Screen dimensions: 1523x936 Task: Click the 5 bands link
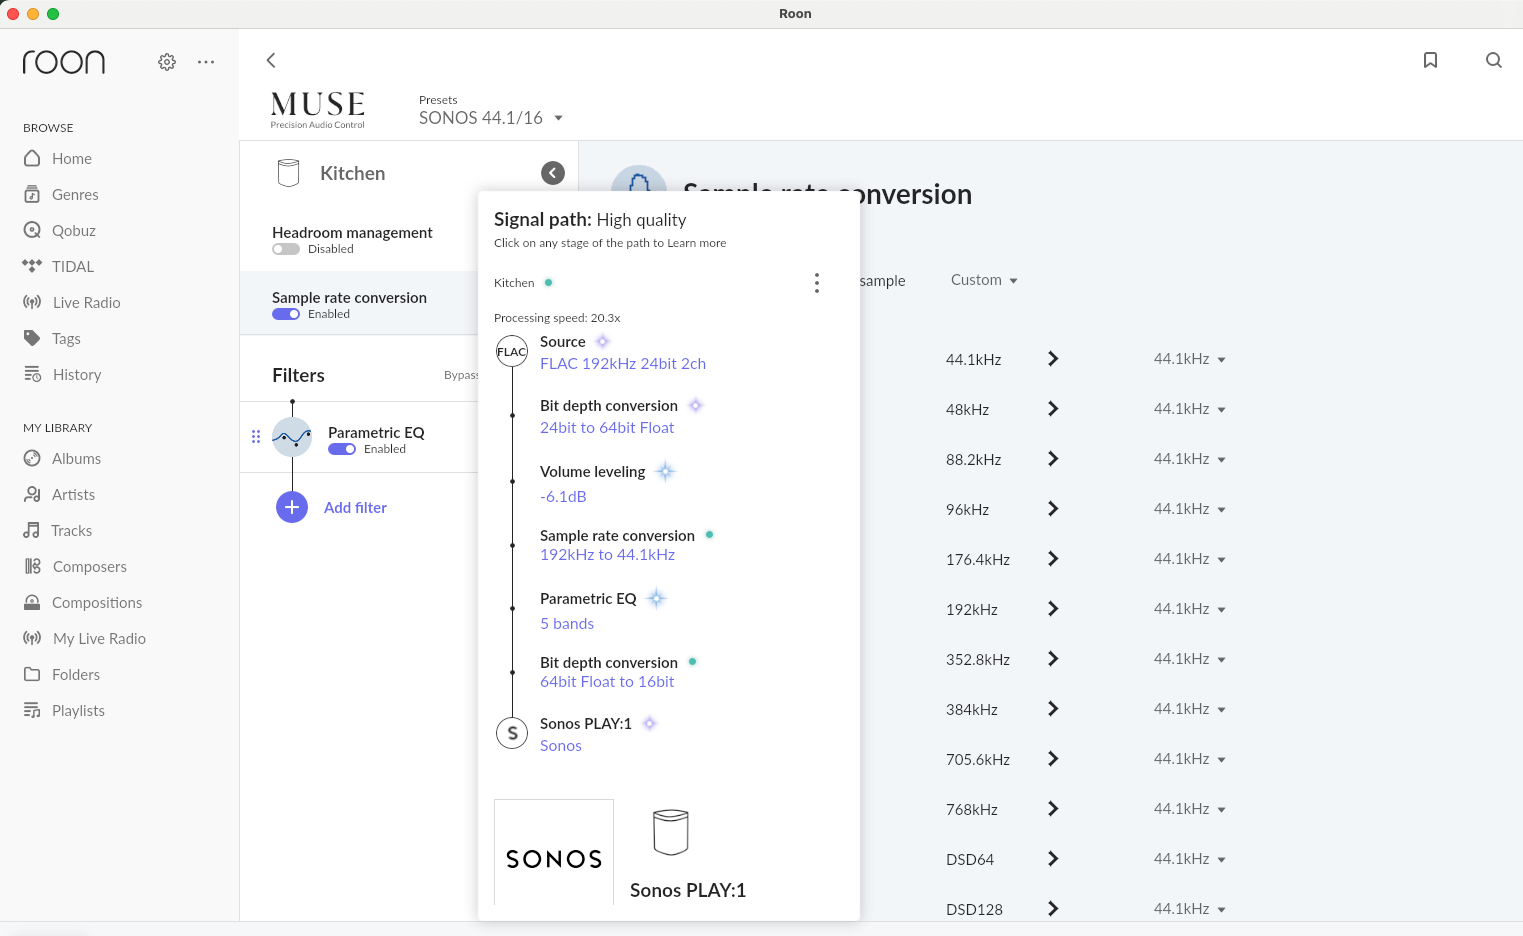[x=567, y=624]
